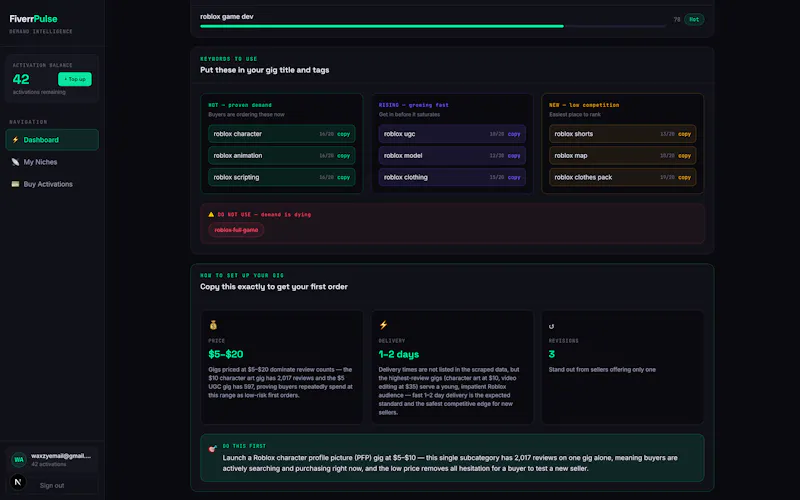Viewport: 800px width, 500px height.
Task: Click the My Niches satellite icon
Action: [x=15, y=162]
